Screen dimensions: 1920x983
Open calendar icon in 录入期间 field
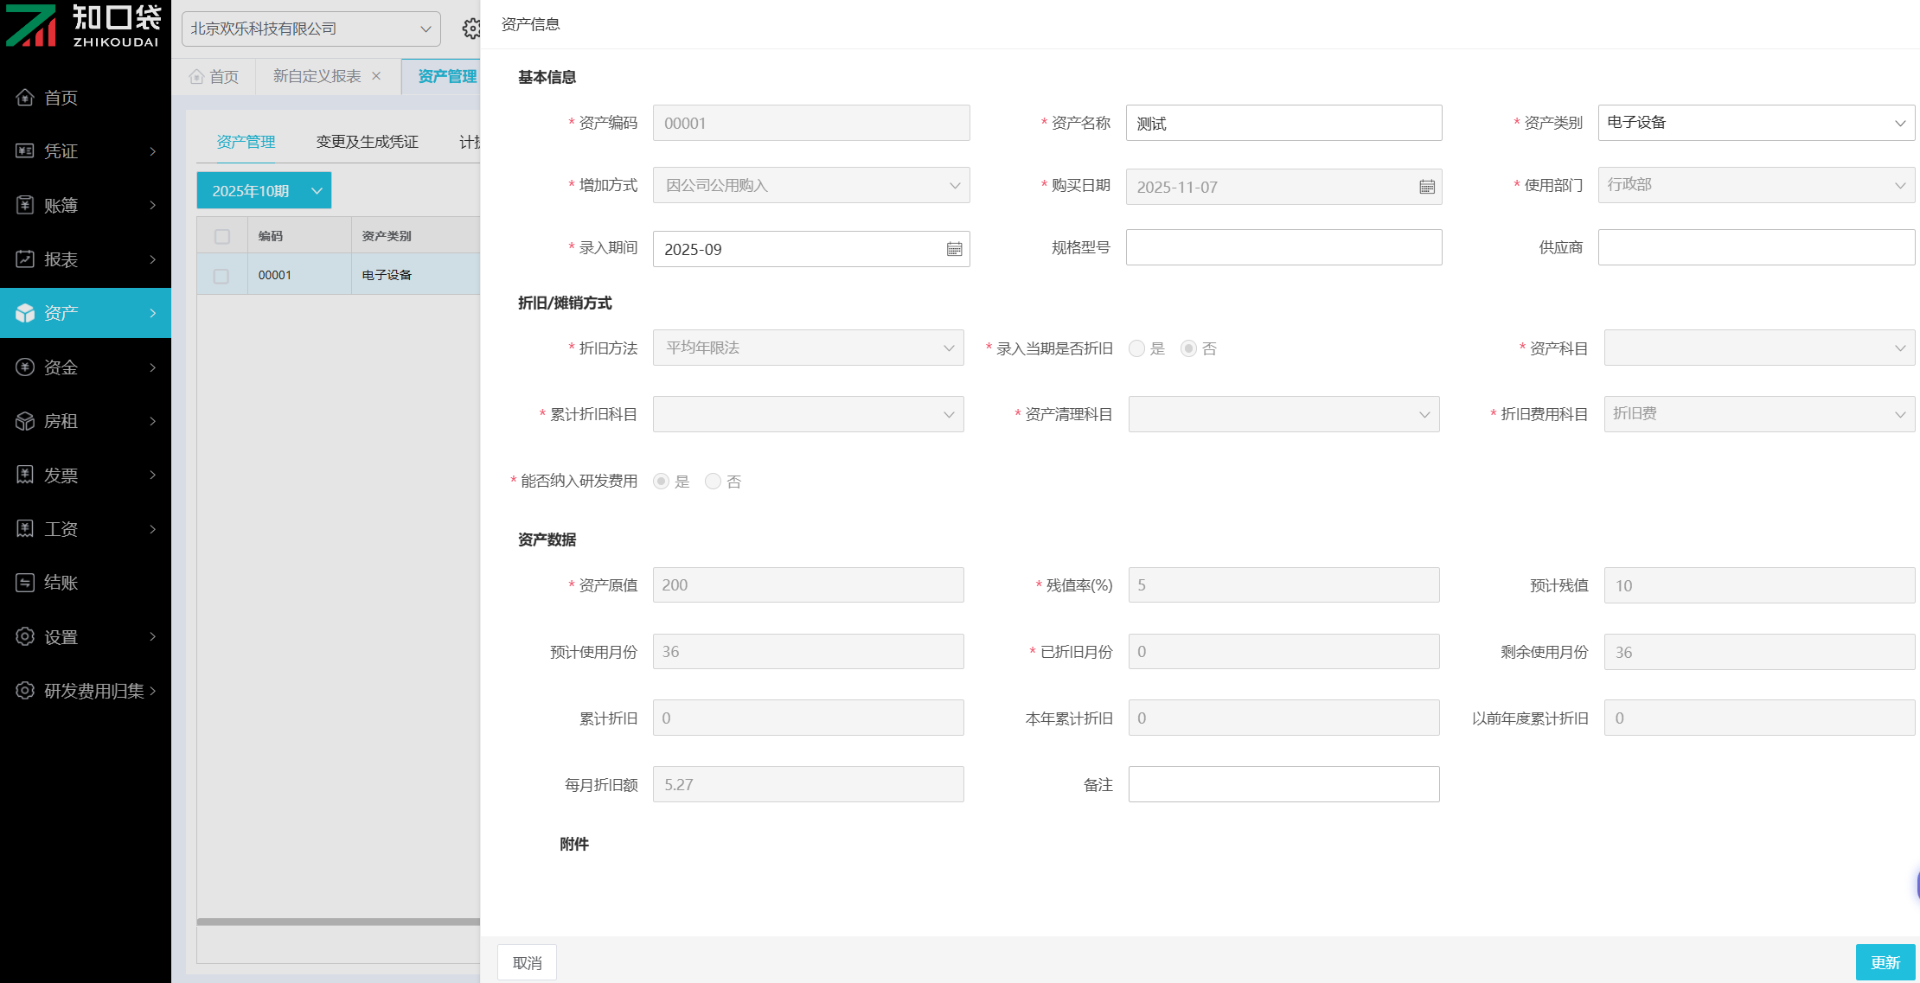954,249
